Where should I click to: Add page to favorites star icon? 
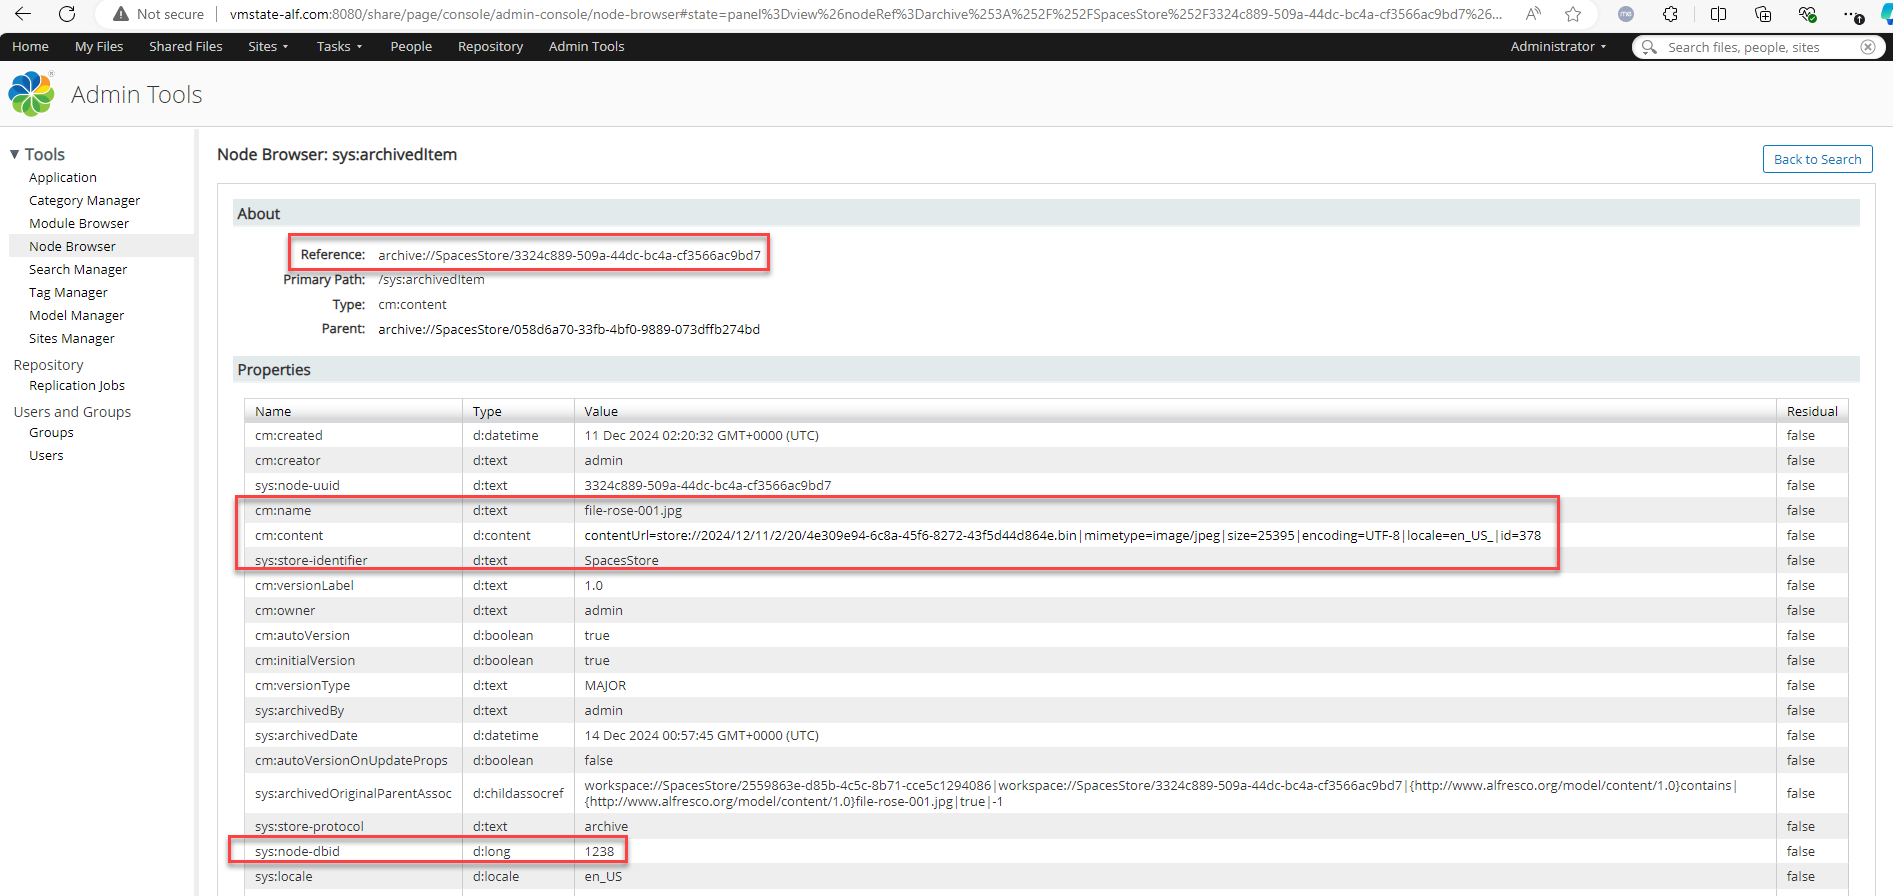pos(1573,14)
